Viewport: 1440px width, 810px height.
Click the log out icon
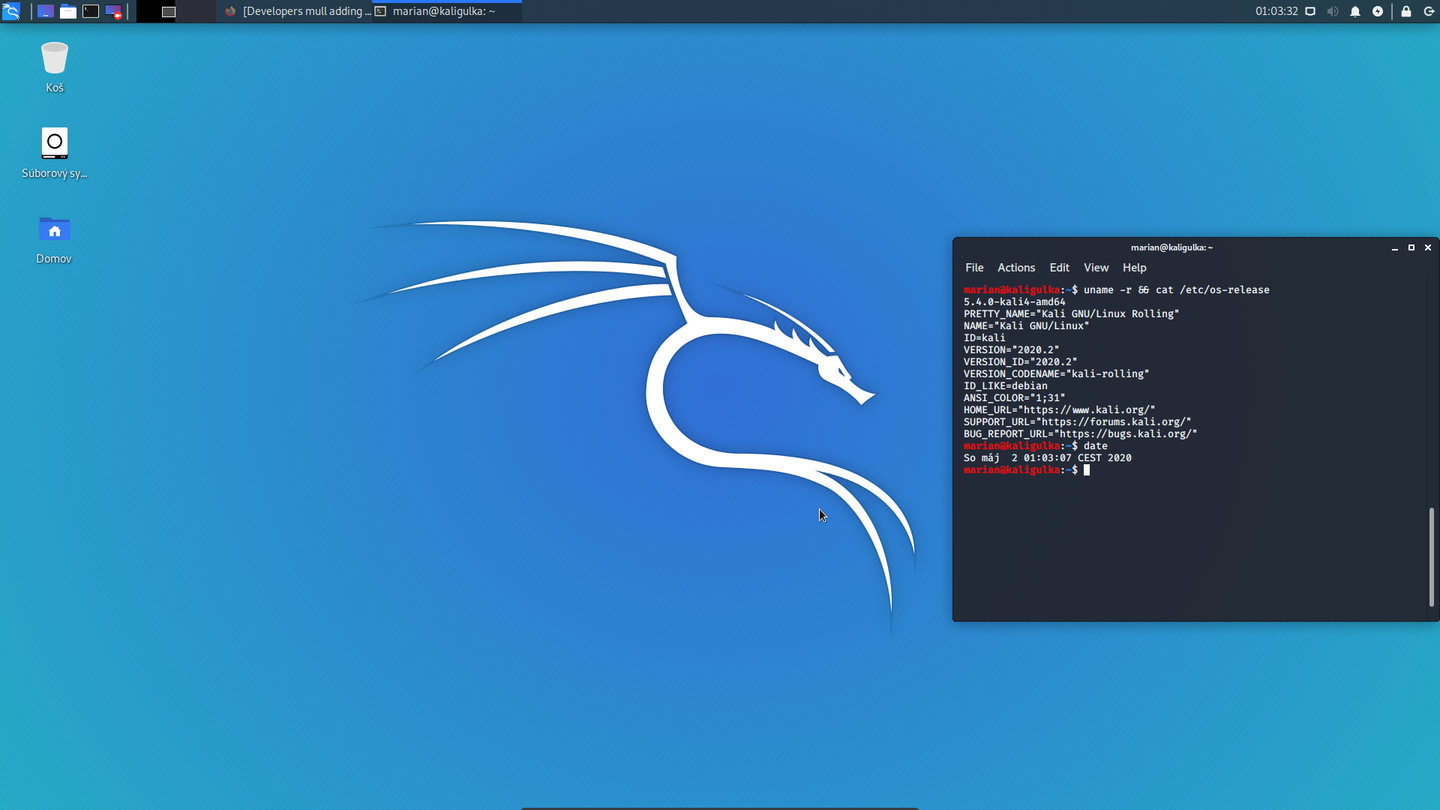pos(1428,11)
